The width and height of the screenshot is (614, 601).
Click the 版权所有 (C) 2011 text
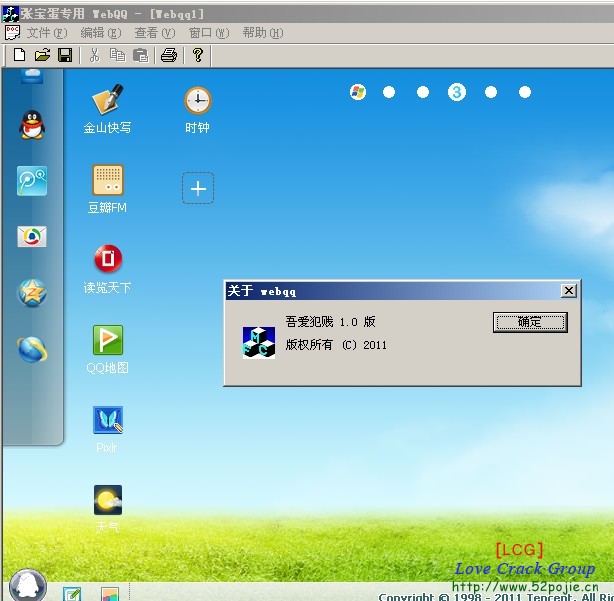tap(336, 345)
